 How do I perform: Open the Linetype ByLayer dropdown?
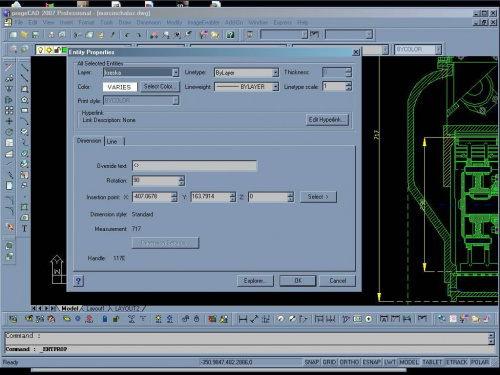pyautogui.click(x=275, y=72)
